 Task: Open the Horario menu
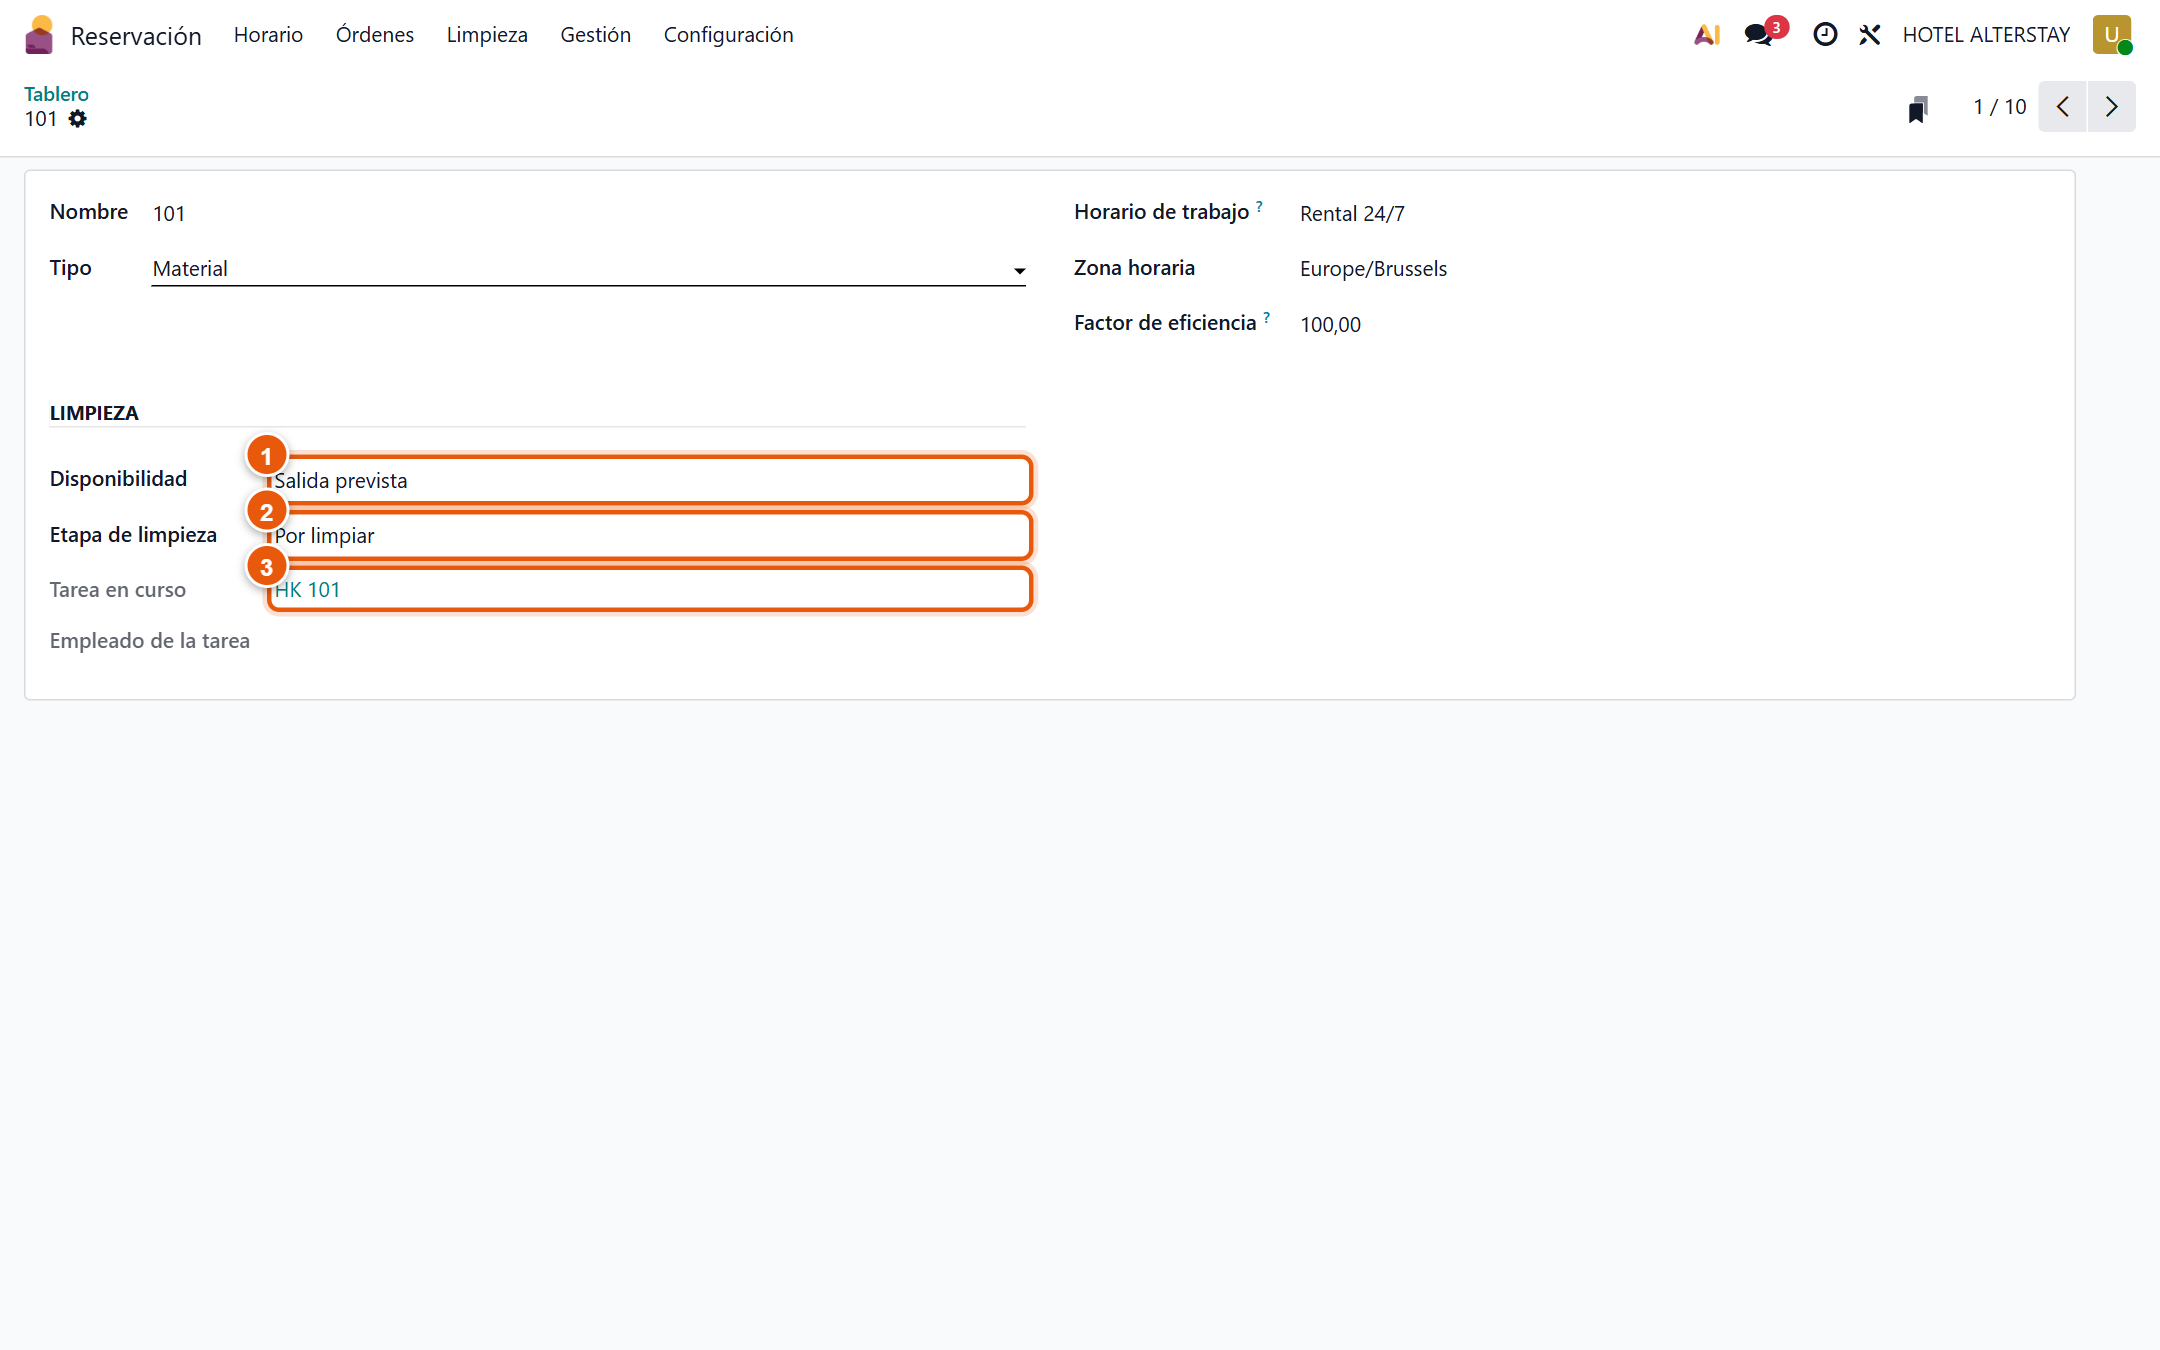[268, 35]
